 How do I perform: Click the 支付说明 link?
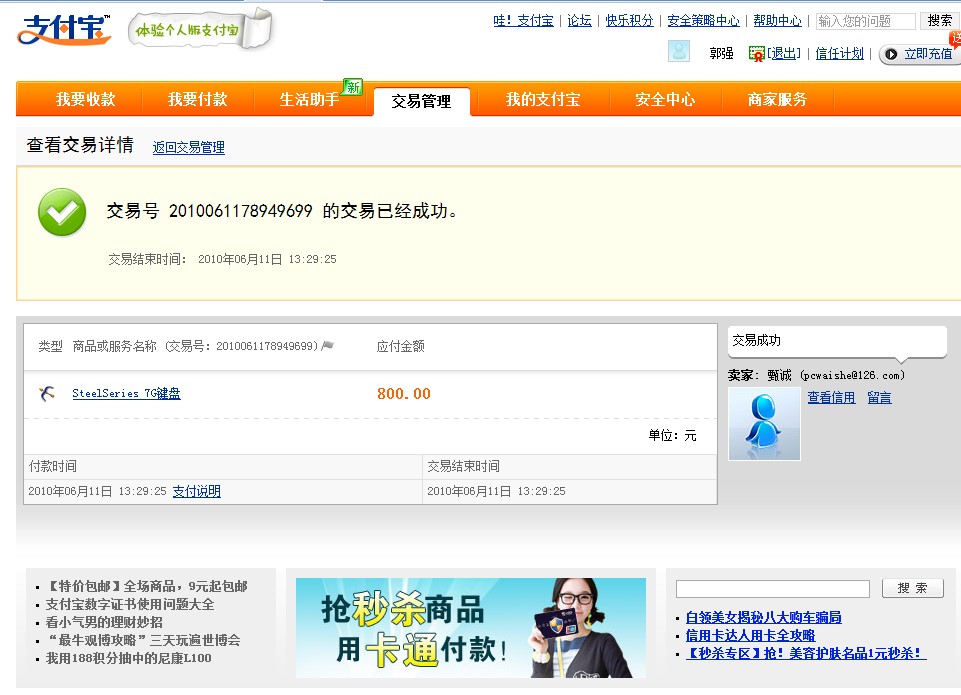[197, 492]
